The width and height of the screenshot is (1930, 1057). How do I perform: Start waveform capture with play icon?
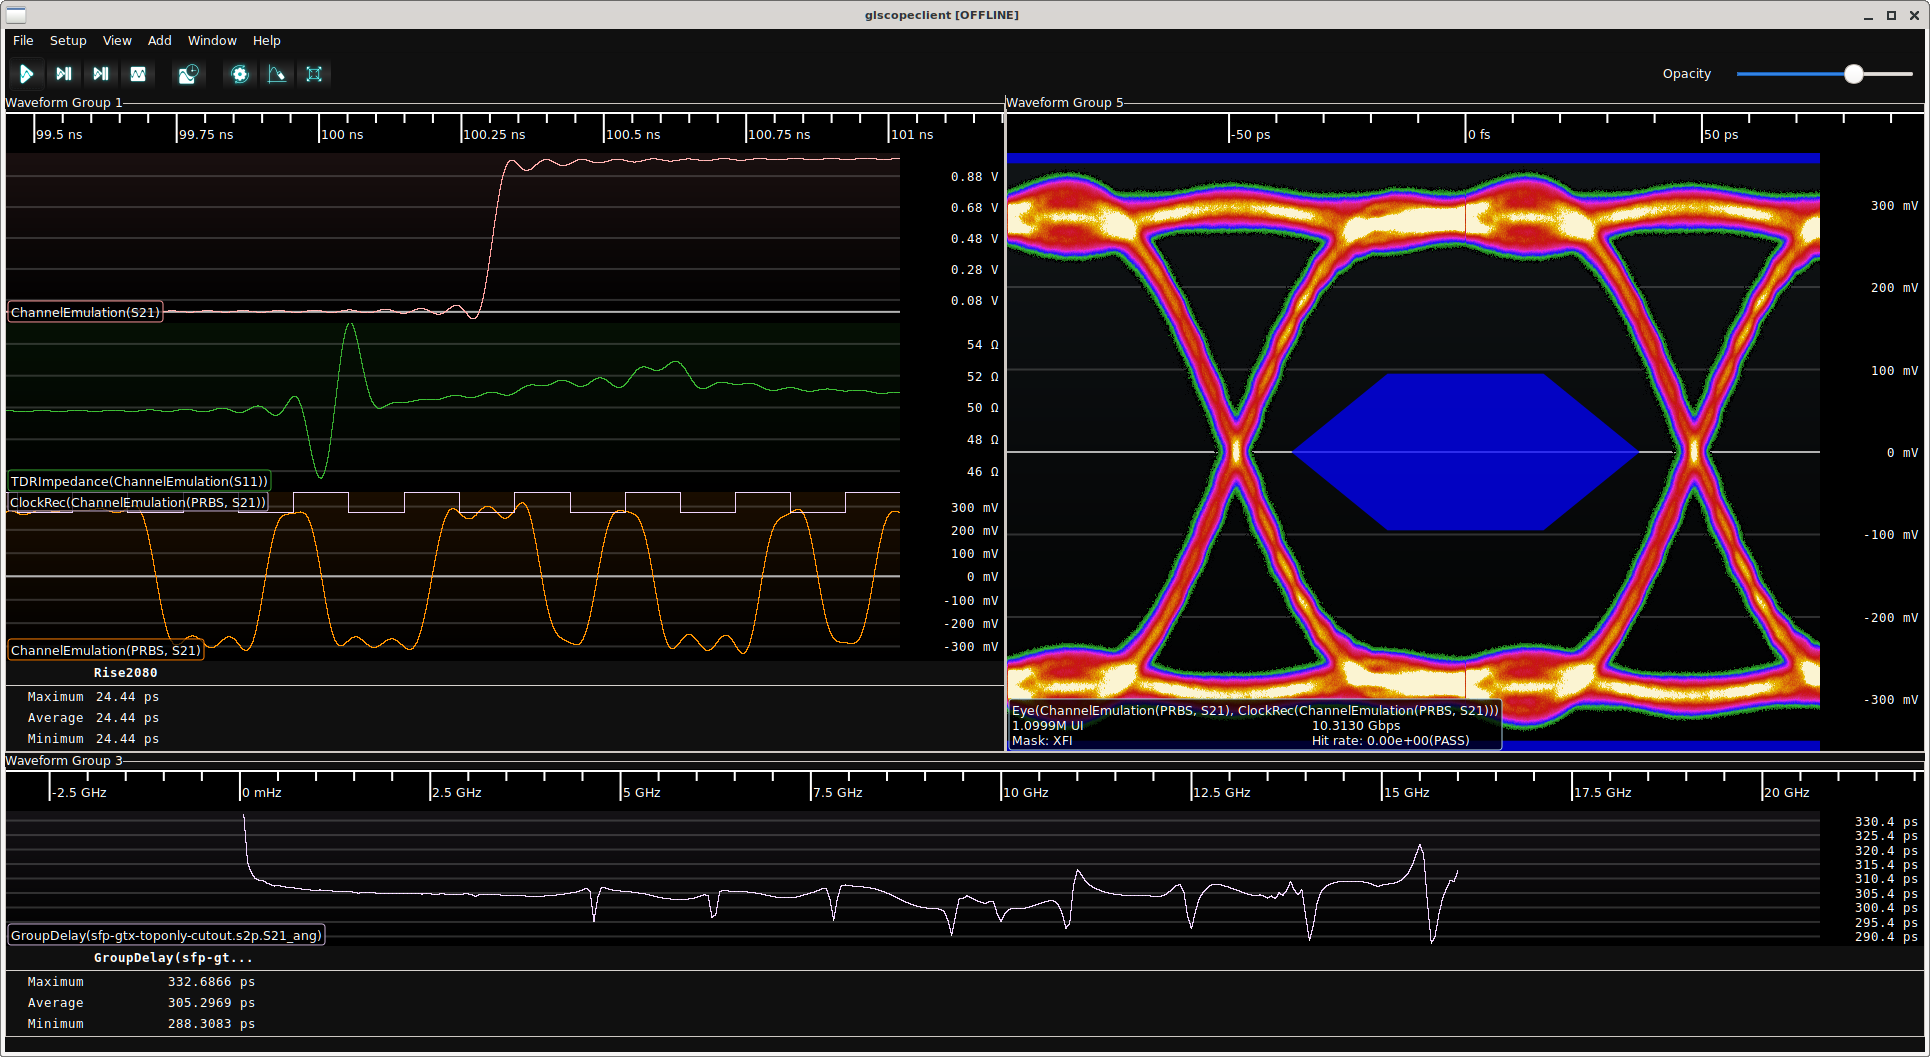coord(27,74)
